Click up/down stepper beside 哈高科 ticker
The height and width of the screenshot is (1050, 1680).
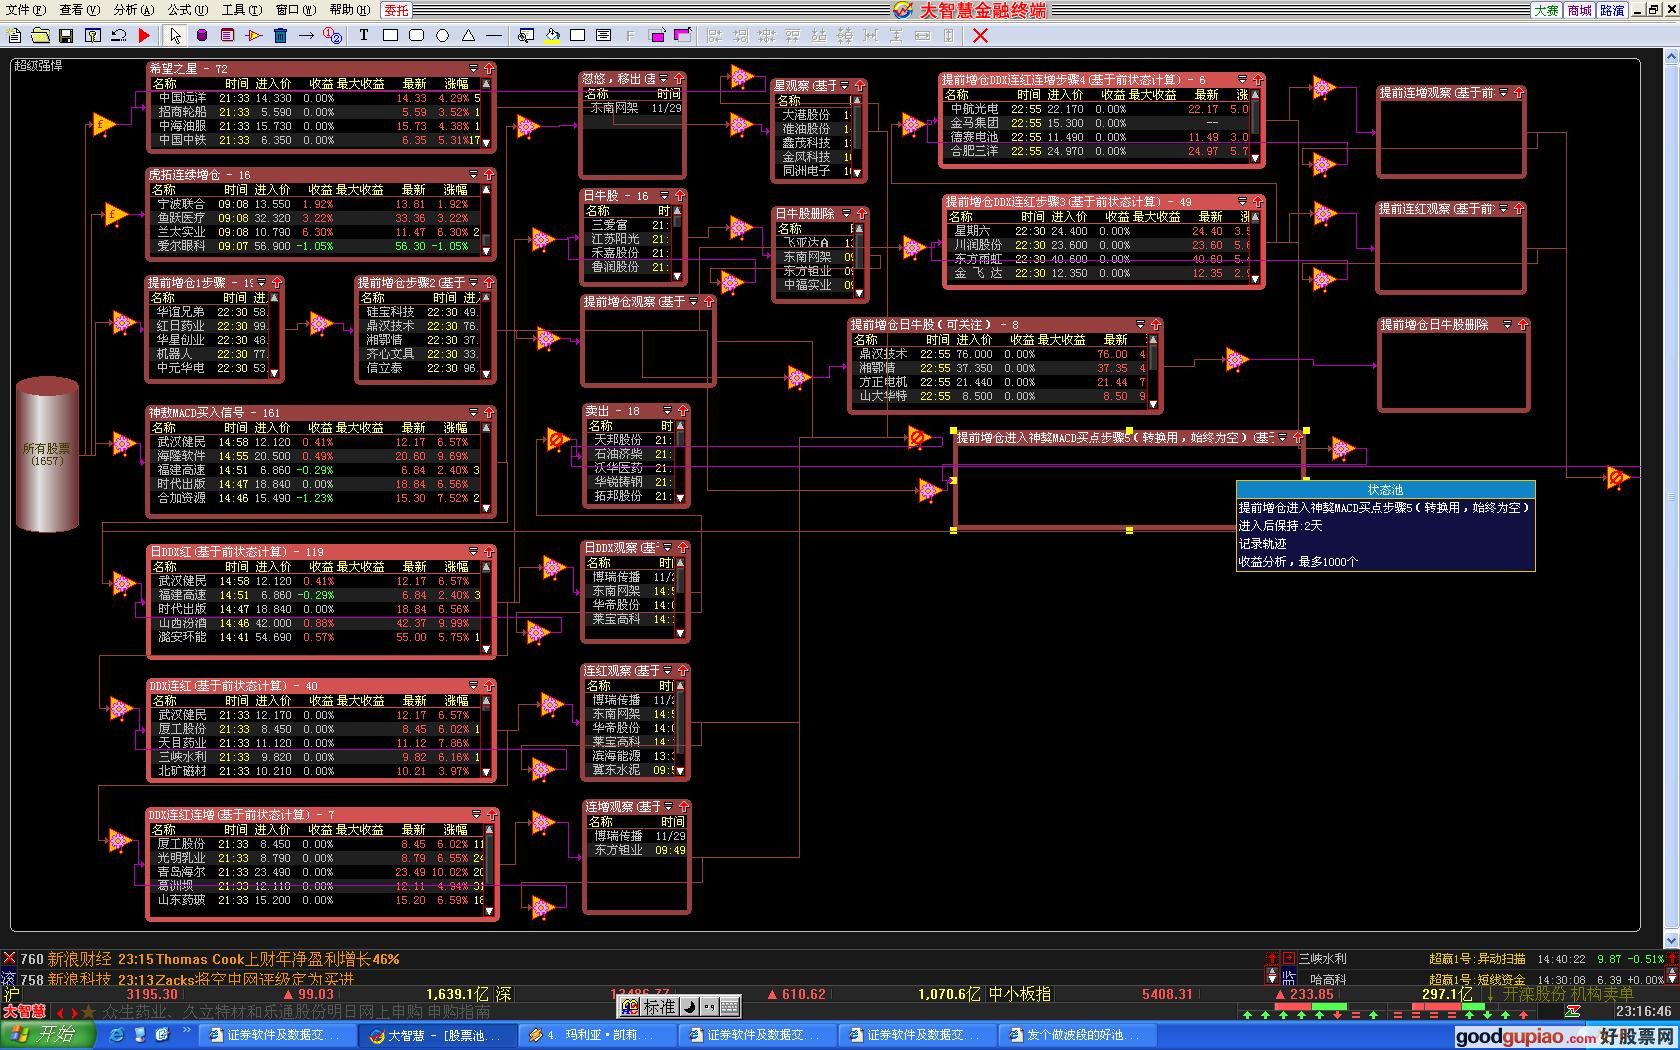[1273, 978]
